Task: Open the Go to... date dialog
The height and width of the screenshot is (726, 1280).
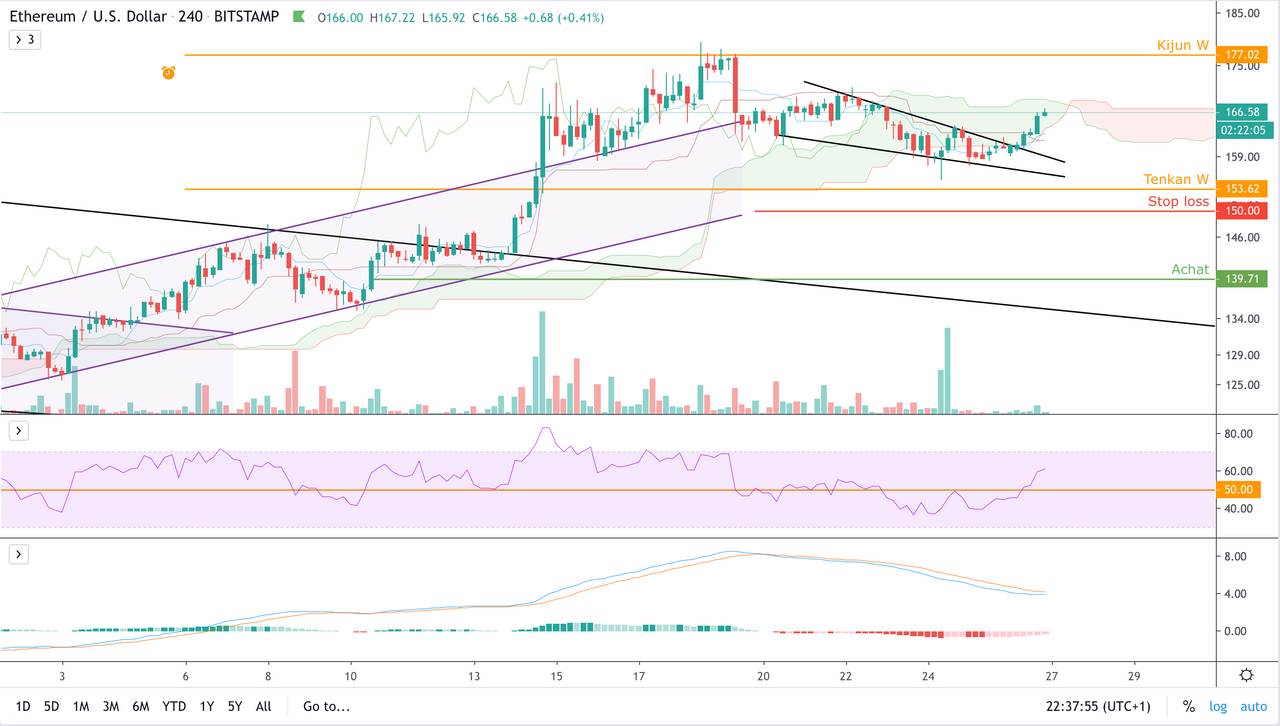Action: 326,706
